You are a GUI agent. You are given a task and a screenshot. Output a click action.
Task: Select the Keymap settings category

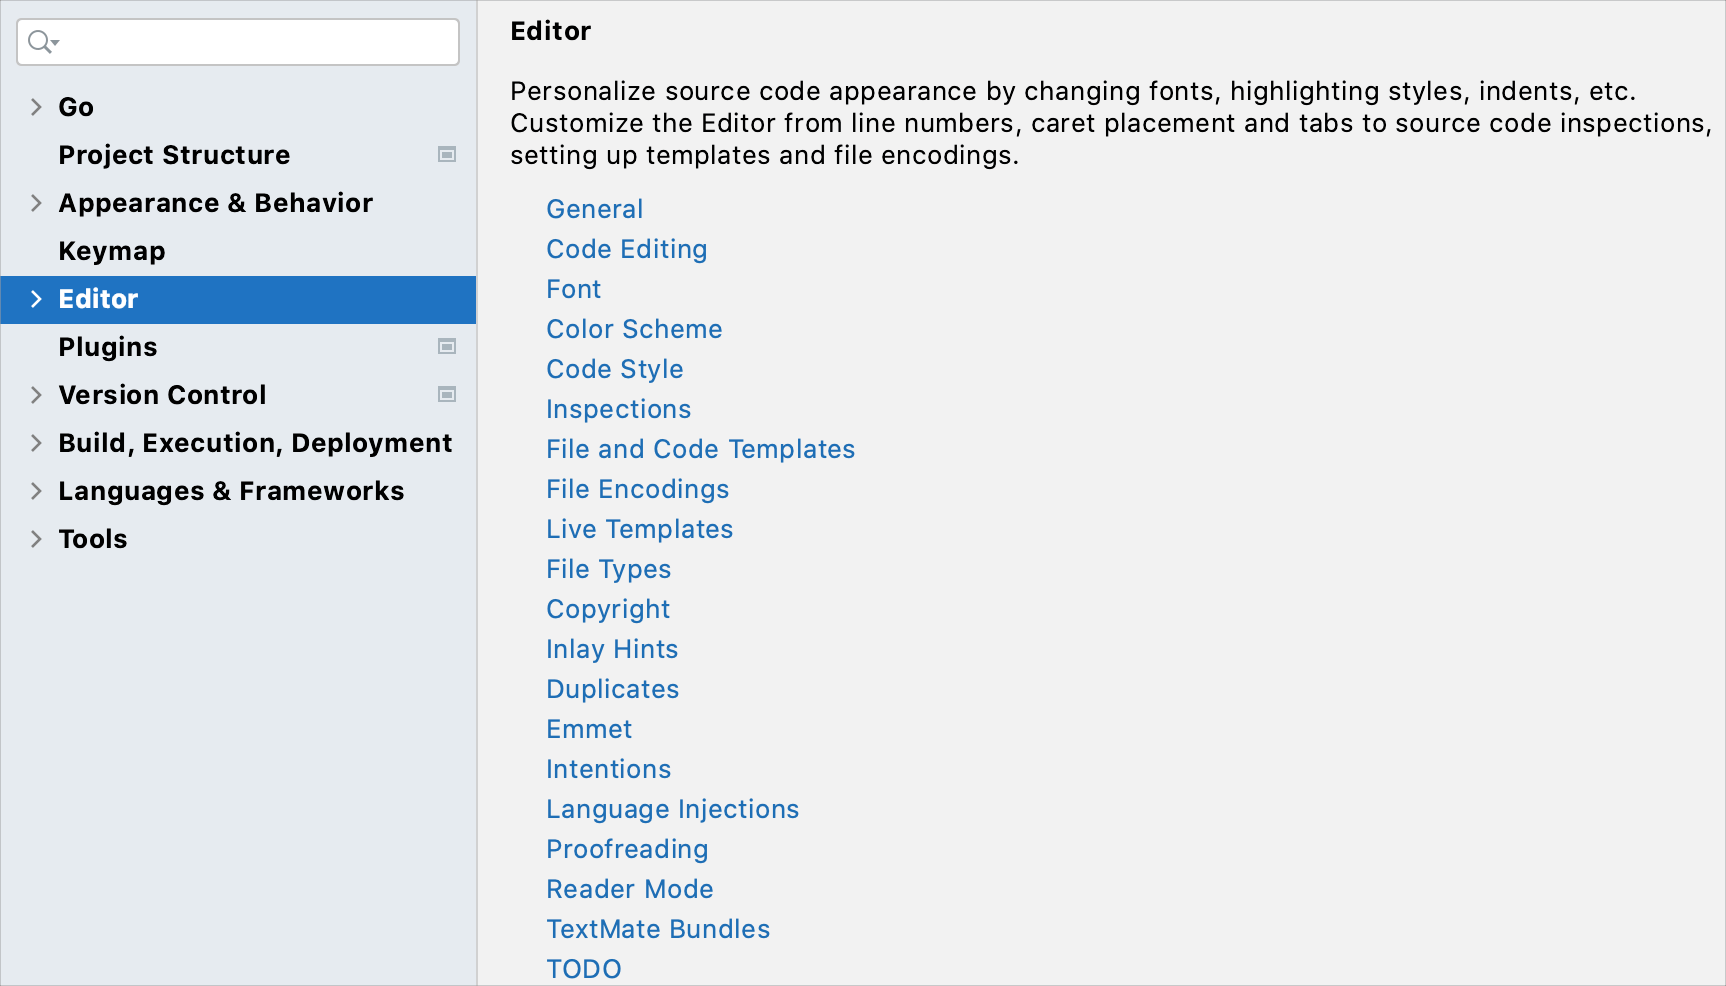[111, 251]
